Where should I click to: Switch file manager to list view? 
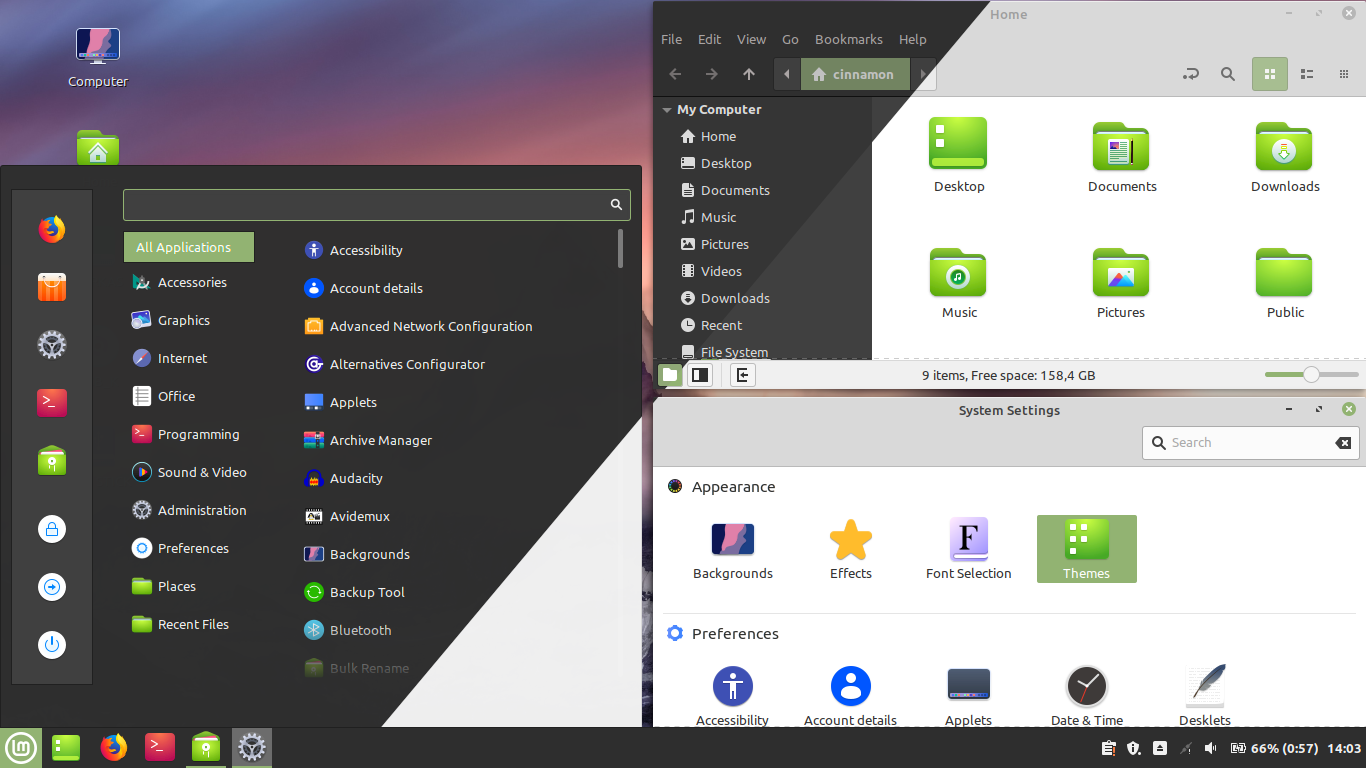click(x=1307, y=74)
